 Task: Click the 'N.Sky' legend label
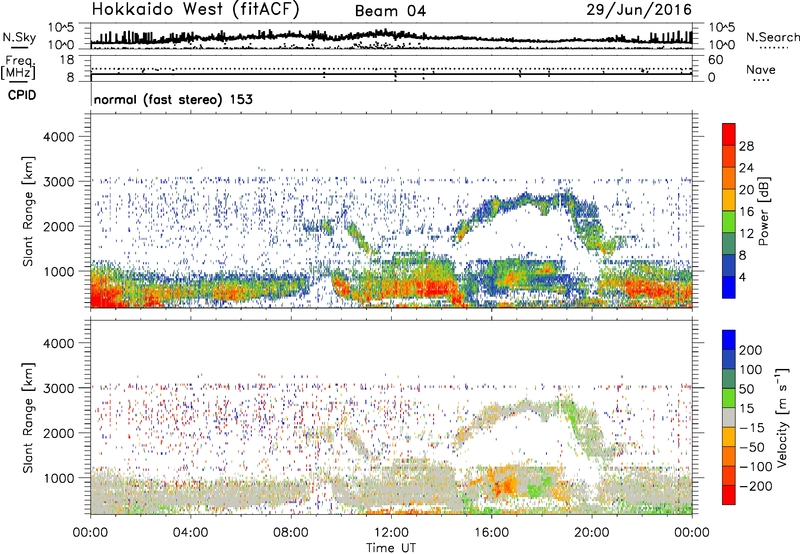tap(19, 37)
